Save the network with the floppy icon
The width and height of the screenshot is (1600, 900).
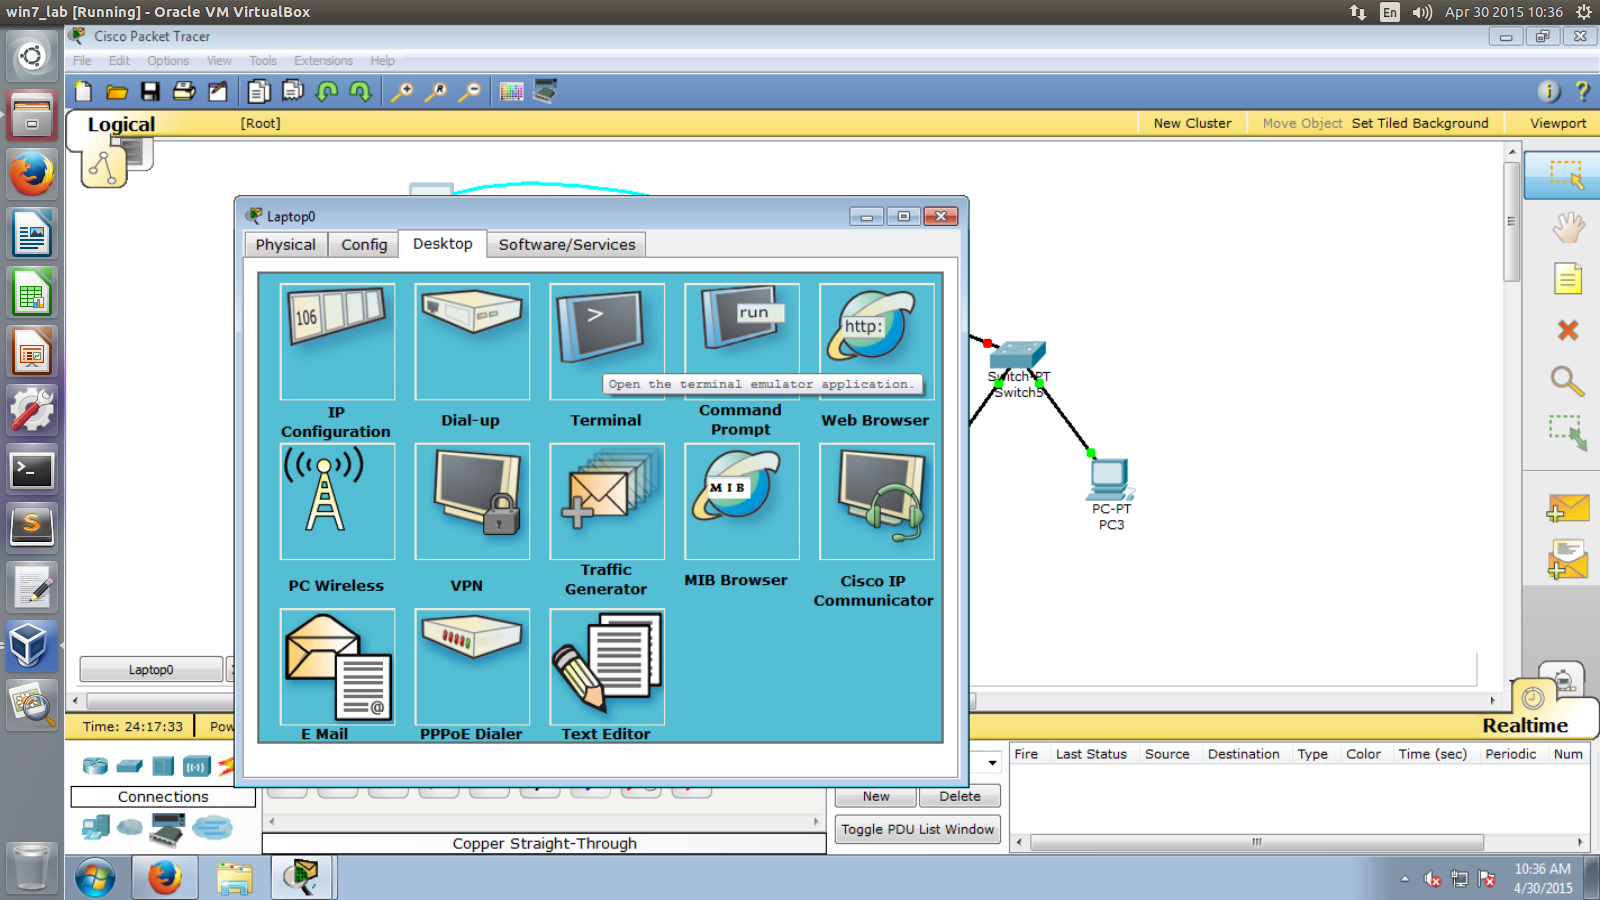150,92
